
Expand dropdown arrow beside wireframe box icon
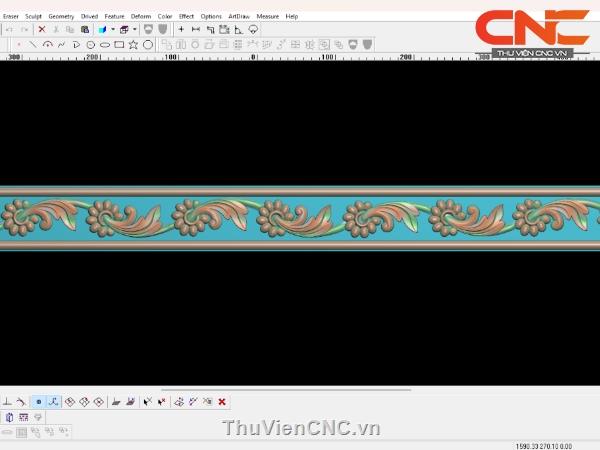click(134, 30)
